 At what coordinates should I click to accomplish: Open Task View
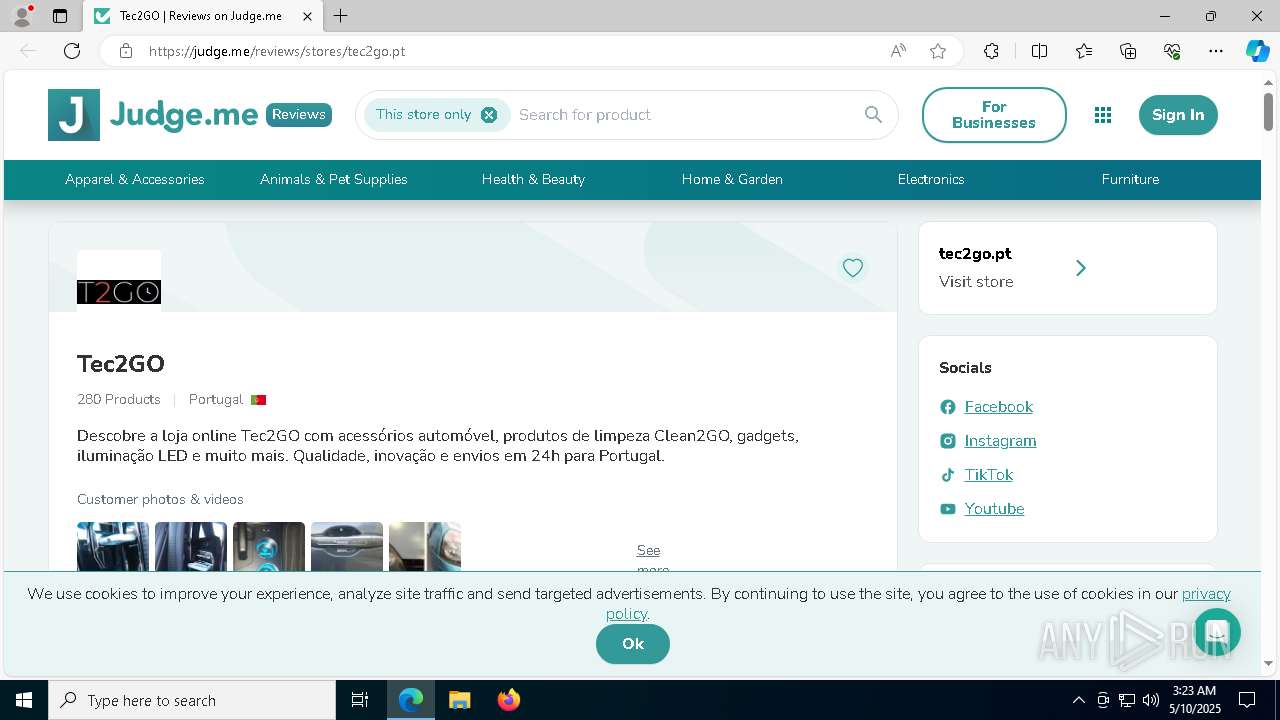pos(360,700)
